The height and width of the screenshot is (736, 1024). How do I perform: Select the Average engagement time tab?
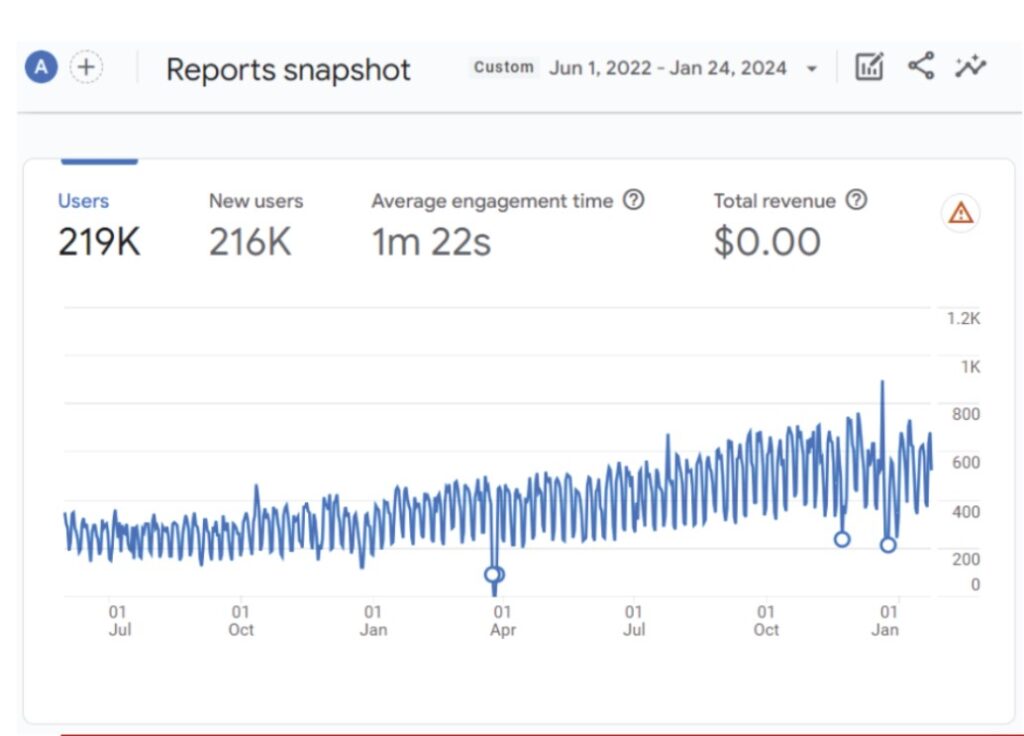pyautogui.click(x=492, y=224)
